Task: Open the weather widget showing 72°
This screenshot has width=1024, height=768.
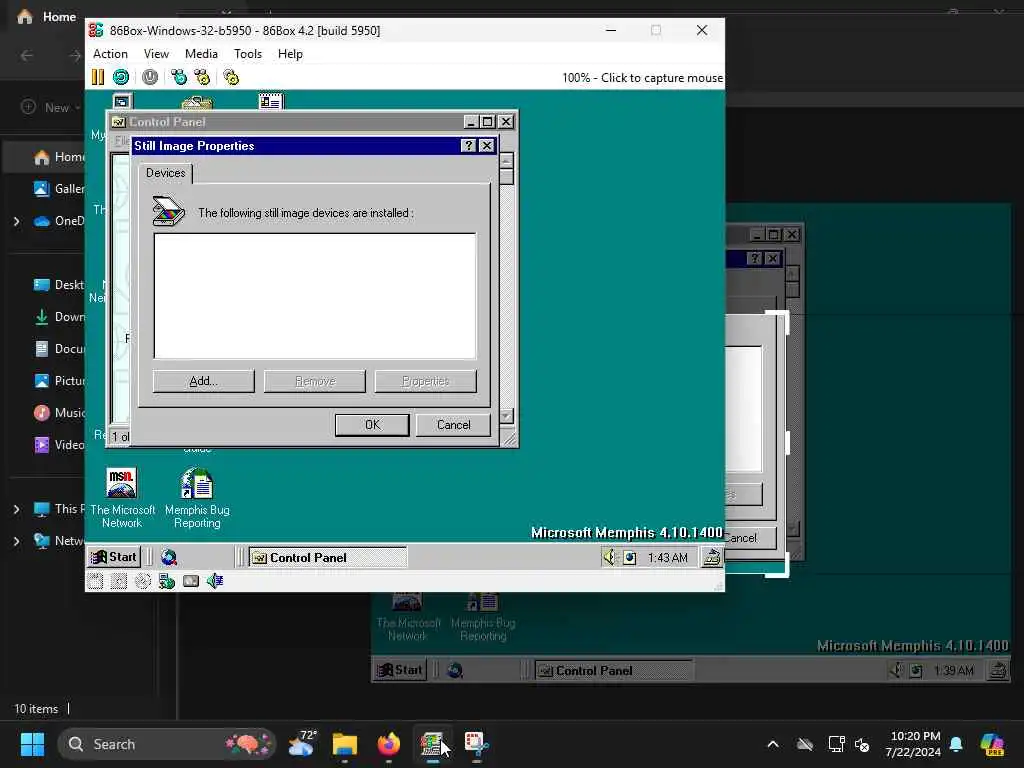Action: coord(302,744)
